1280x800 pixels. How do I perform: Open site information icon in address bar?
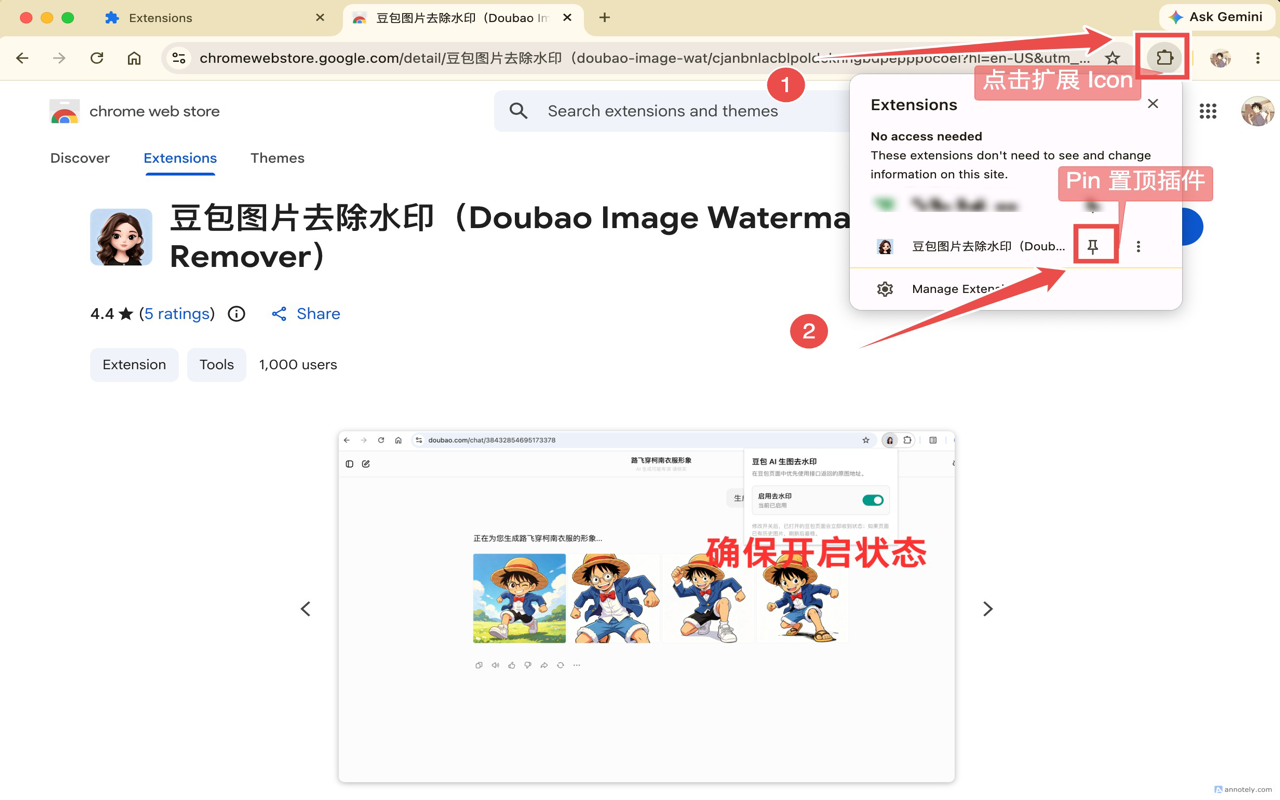(179, 58)
